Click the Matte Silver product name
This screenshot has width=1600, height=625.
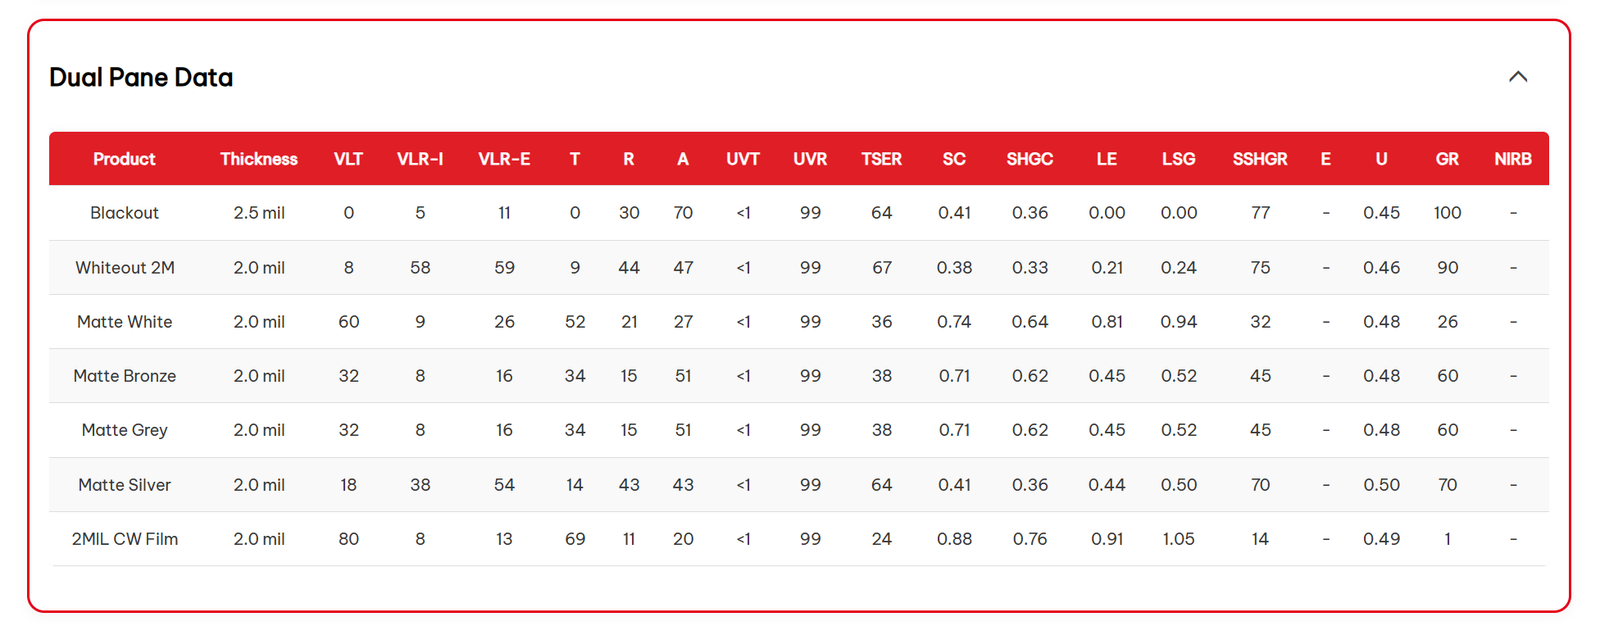[124, 485]
